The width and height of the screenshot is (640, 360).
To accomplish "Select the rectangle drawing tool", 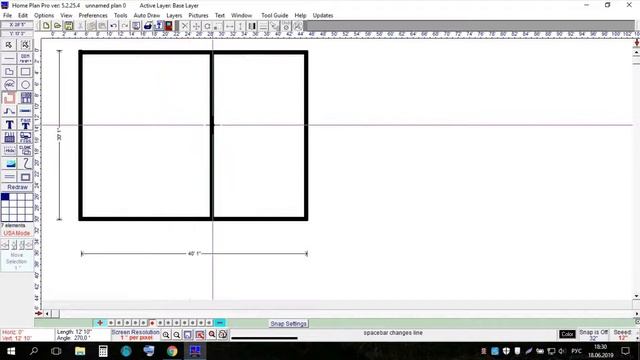I will tap(25, 72).
